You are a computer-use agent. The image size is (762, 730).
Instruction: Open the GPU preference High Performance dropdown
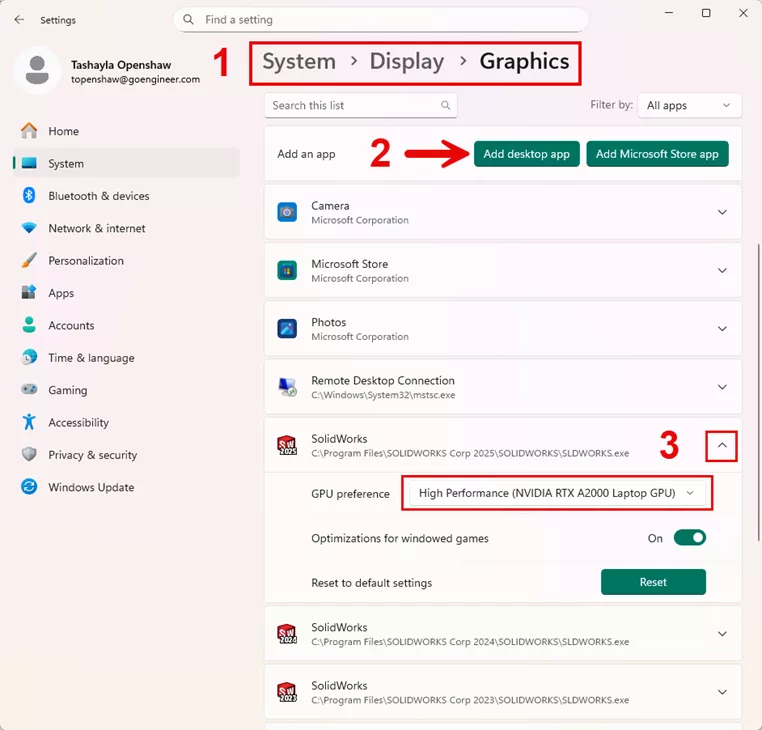pyautogui.click(x=557, y=493)
